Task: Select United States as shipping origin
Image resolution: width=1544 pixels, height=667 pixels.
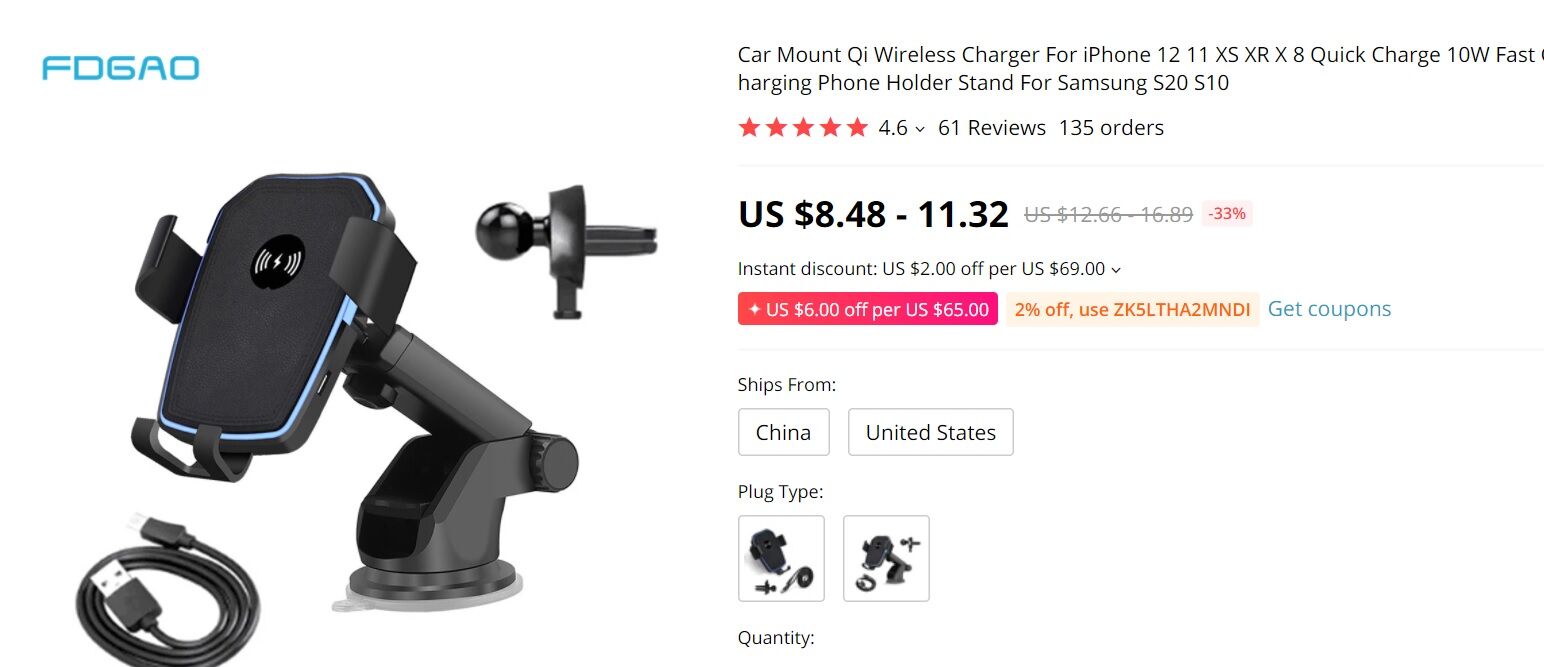Action: click(x=931, y=432)
